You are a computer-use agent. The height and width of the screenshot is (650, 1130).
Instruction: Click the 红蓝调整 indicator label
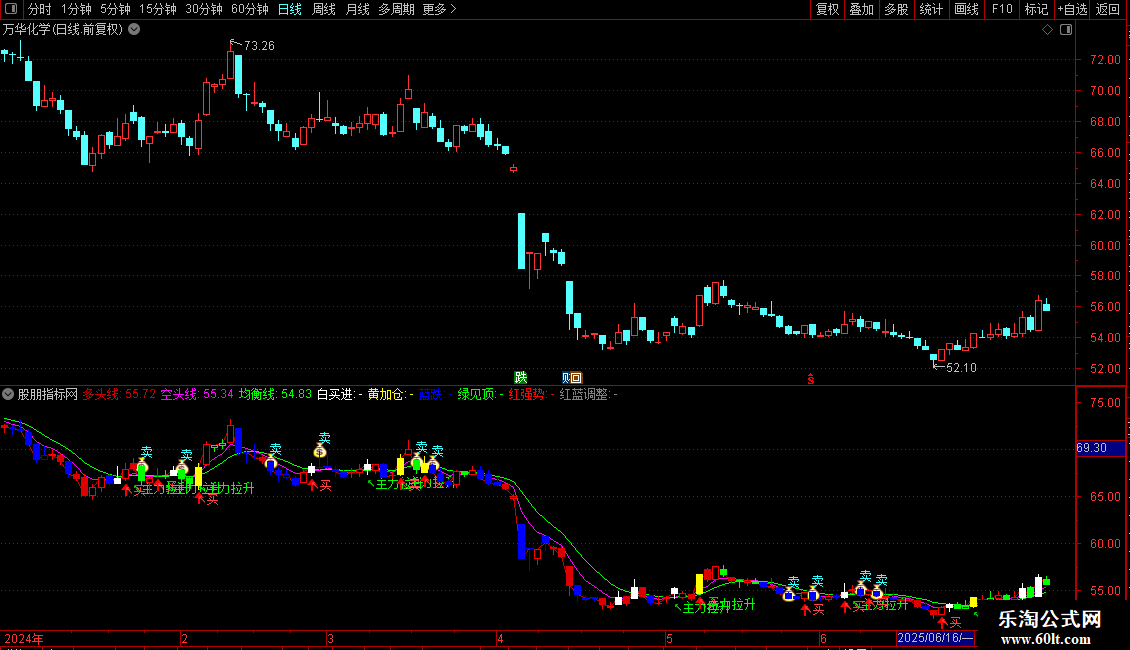point(588,394)
